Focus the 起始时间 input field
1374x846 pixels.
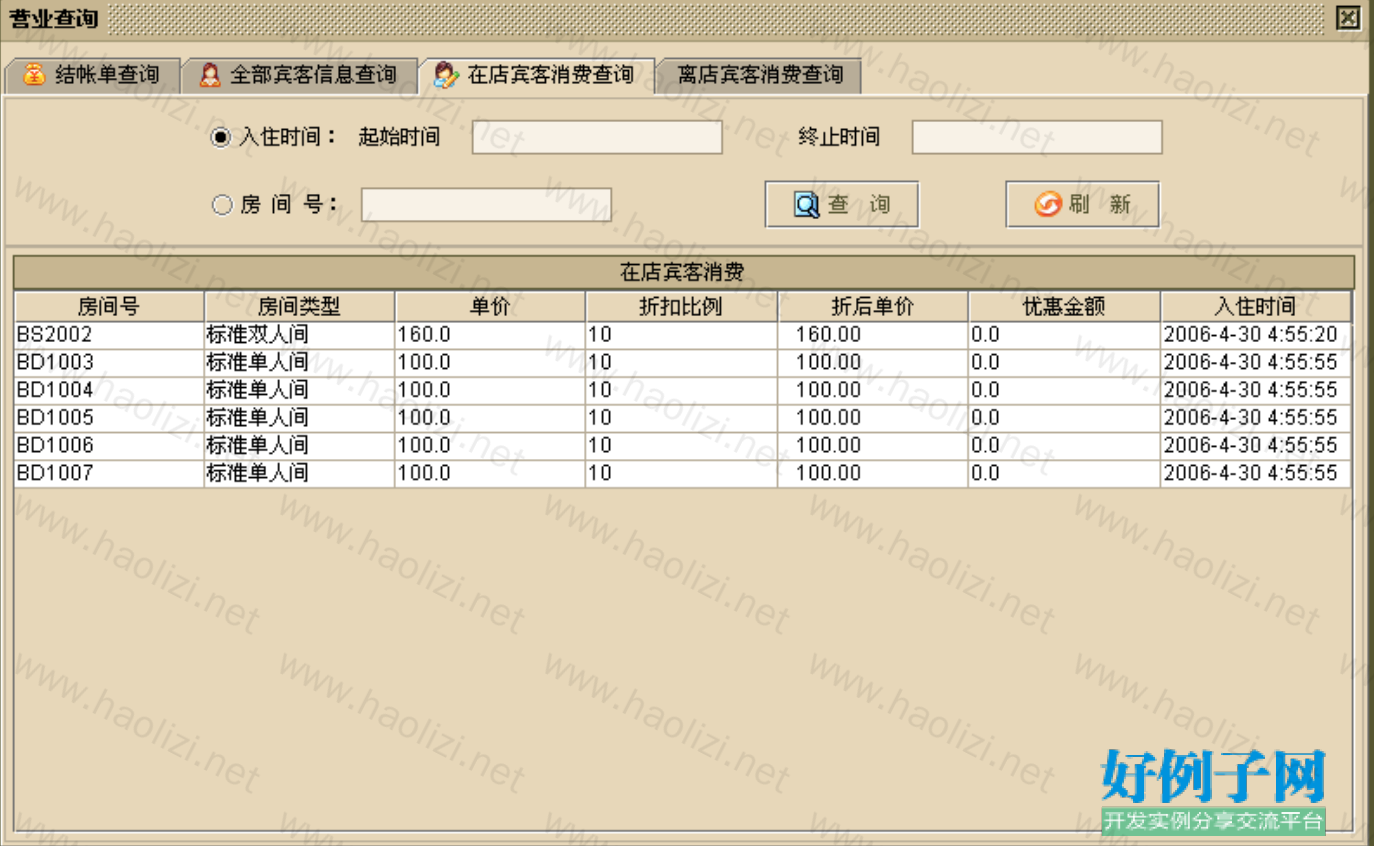click(x=597, y=138)
